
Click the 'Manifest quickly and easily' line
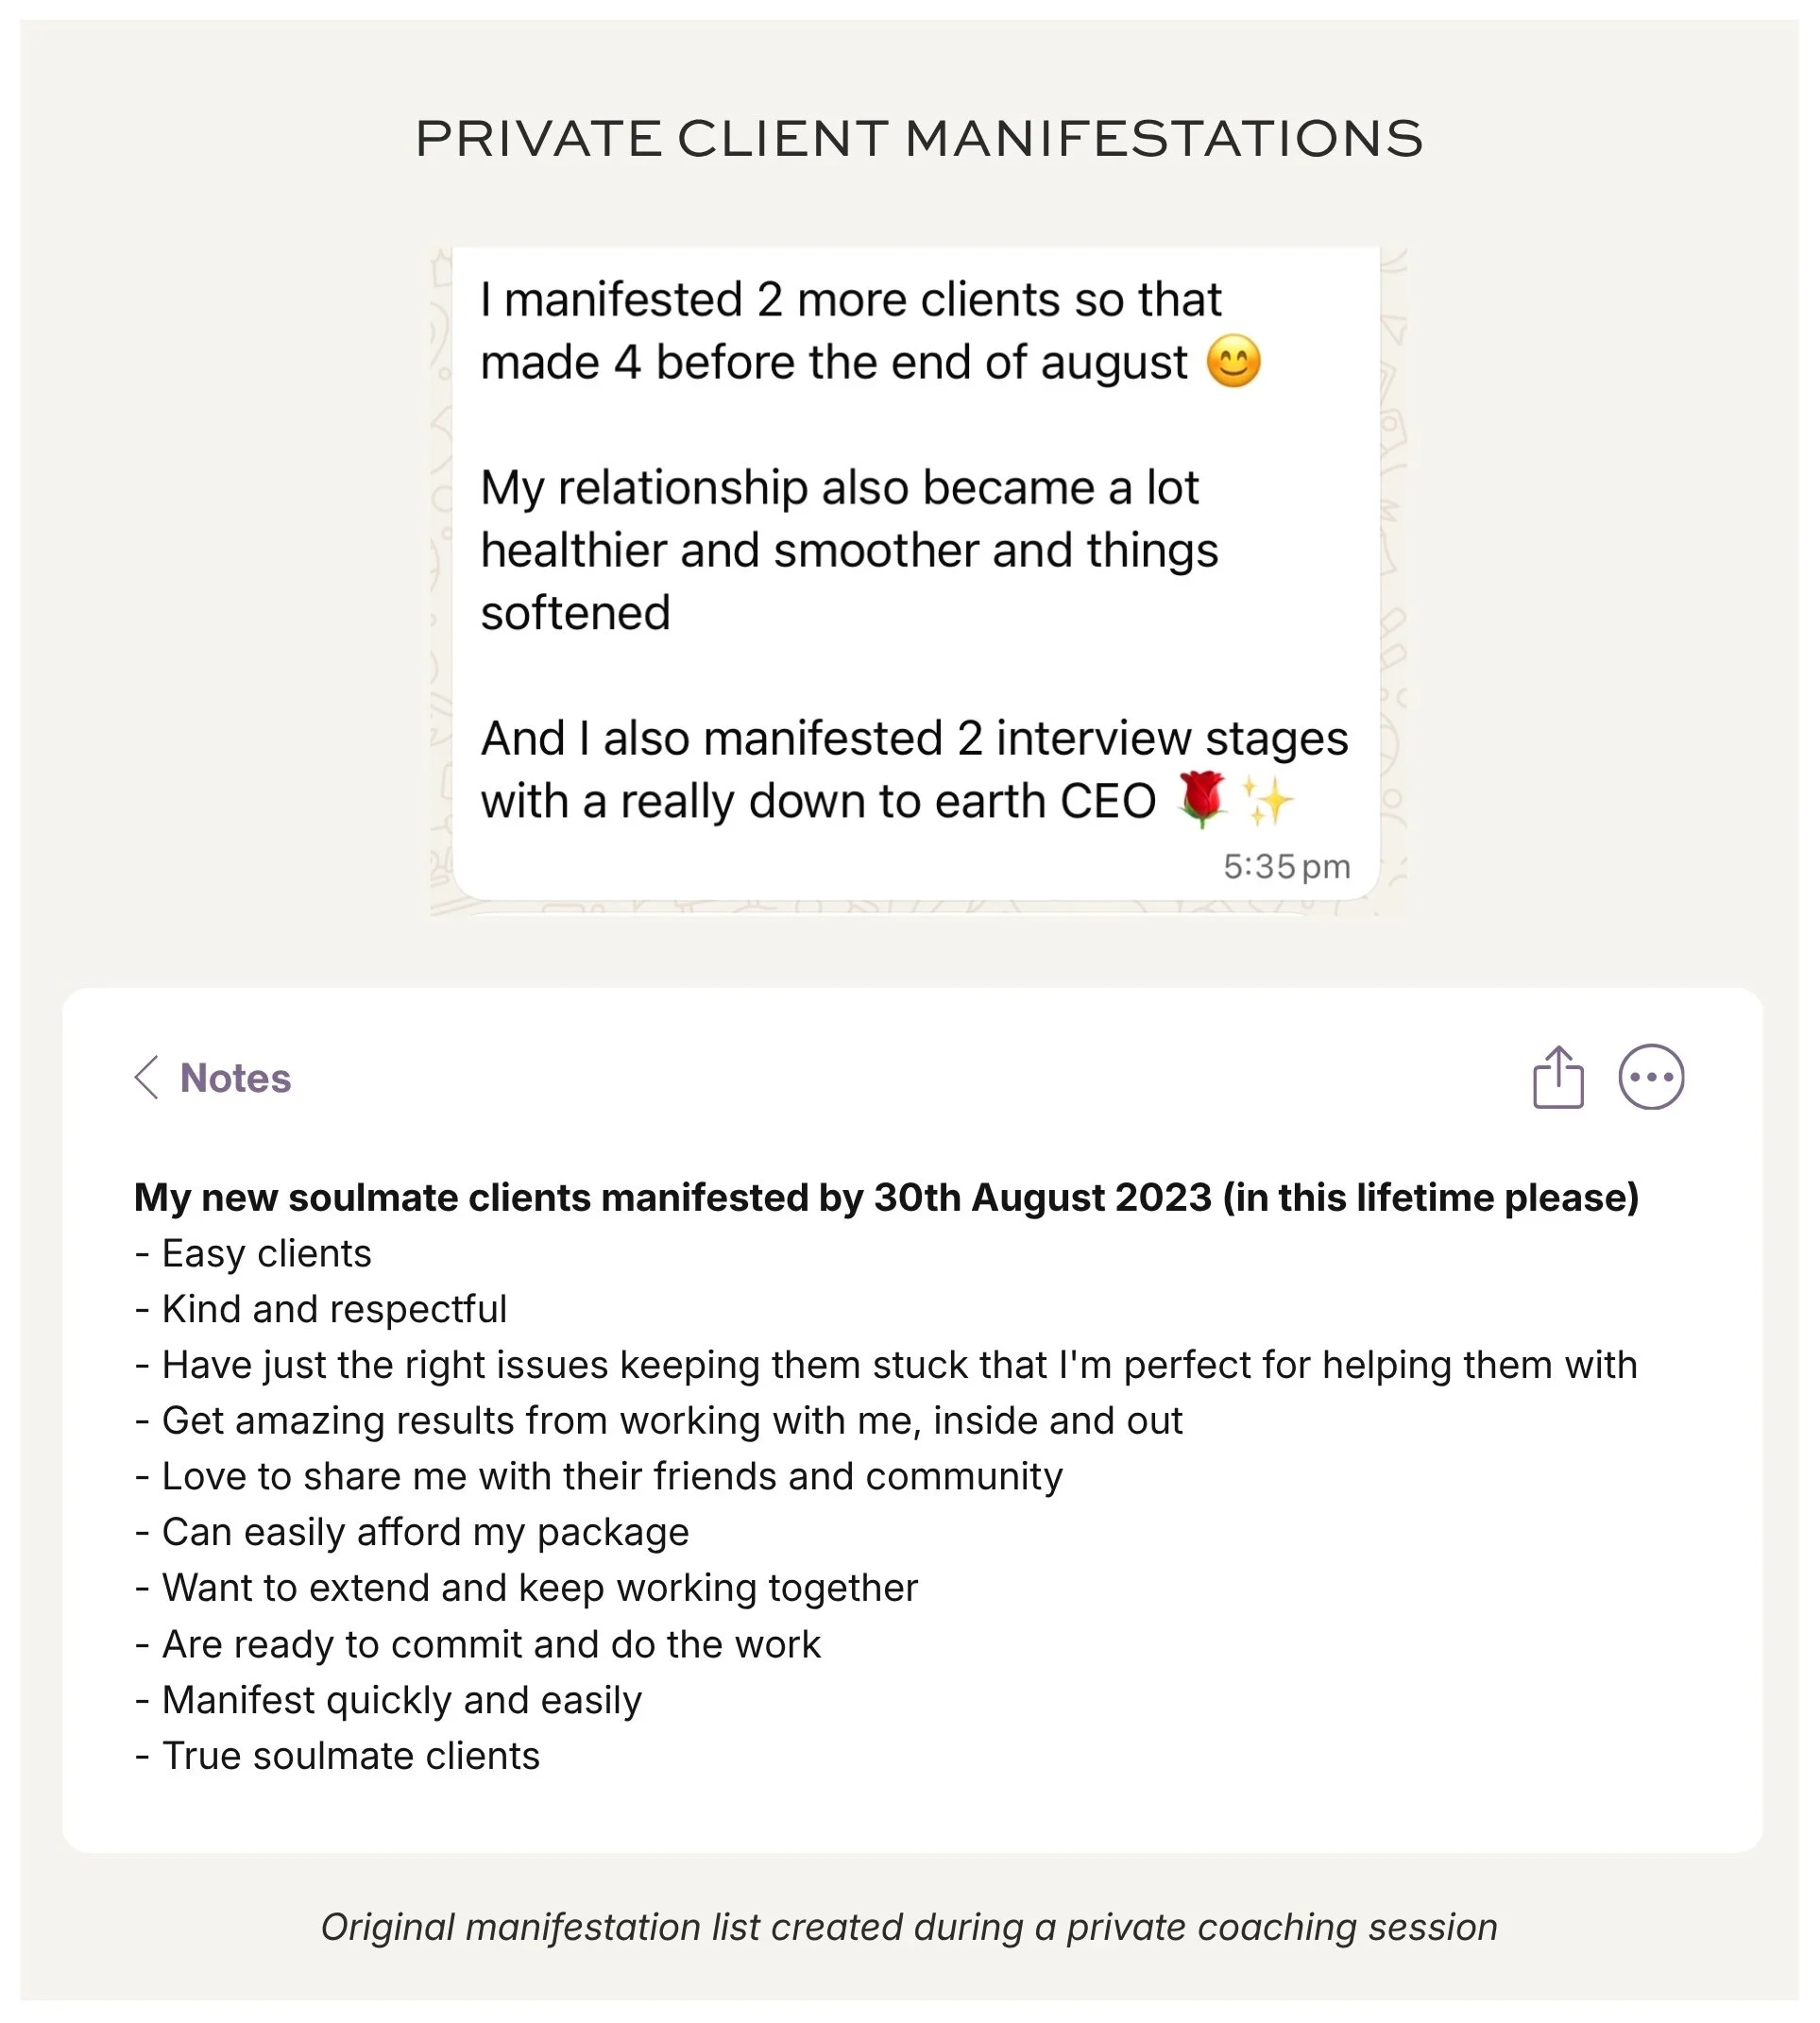(x=388, y=1700)
